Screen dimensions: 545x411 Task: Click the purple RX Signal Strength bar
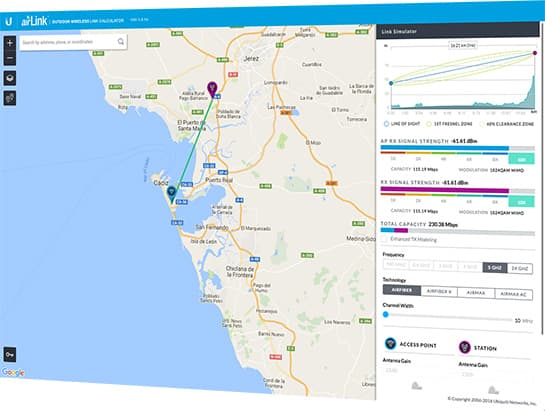tap(445, 190)
